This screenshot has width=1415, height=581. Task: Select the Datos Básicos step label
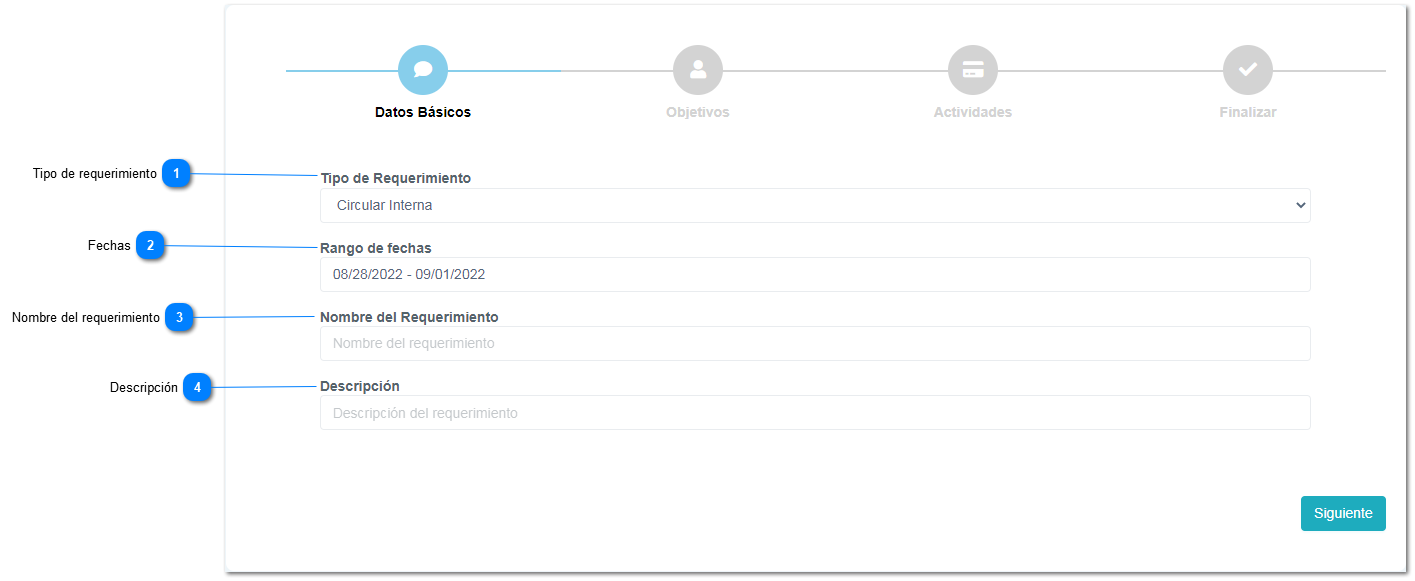pos(423,112)
